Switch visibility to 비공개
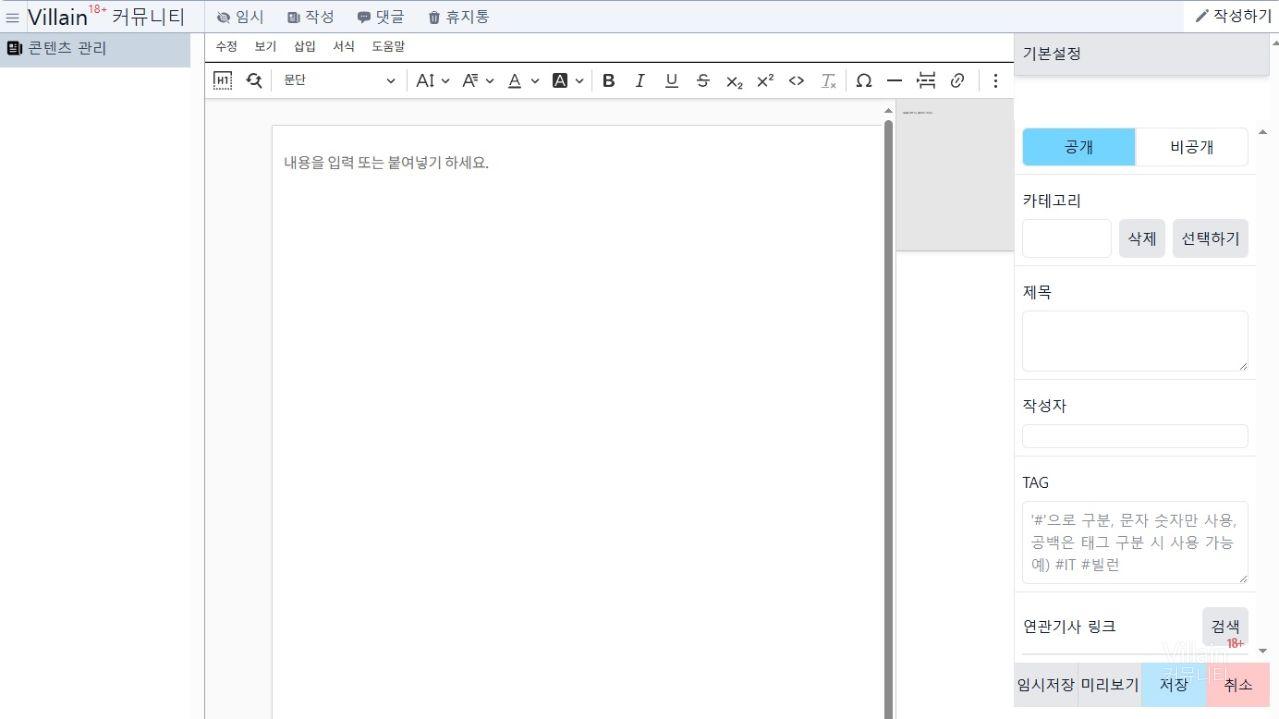 pyautogui.click(x=1191, y=147)
